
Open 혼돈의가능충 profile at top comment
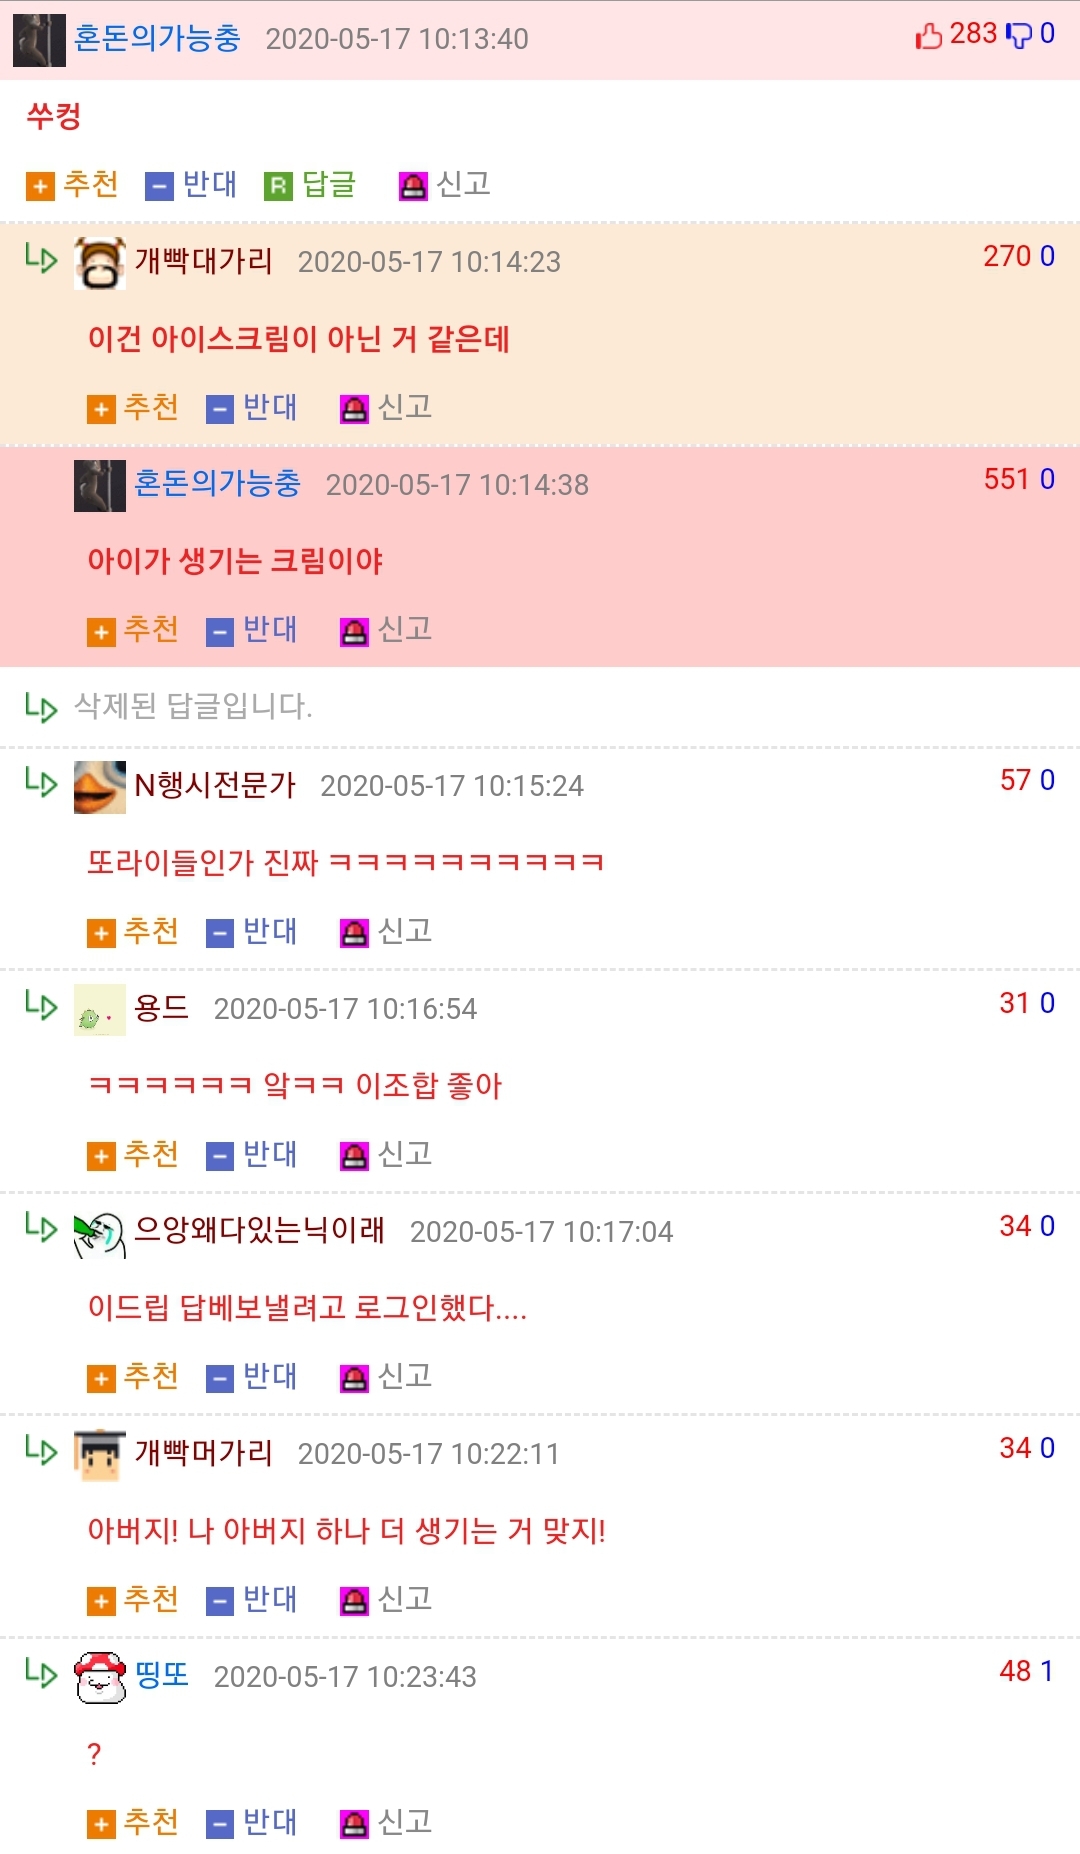[x=157, y=39]
